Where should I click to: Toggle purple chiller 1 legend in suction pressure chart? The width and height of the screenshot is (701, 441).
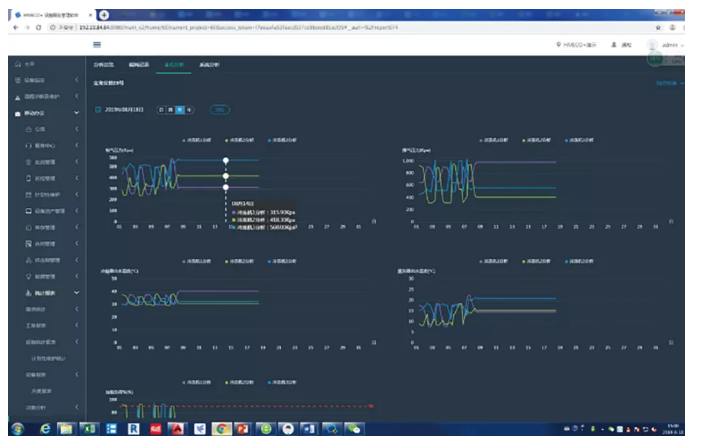tap(197, 140)
